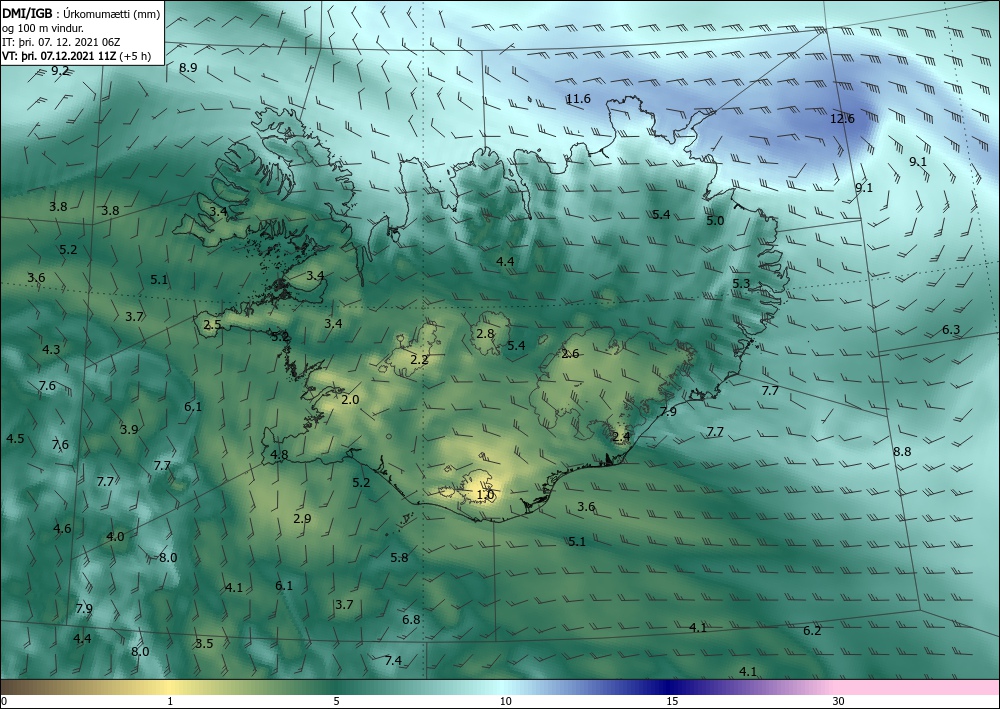Select the 'VT: þri. 07.12.2021 11Z (+5 h)' line

[77, 56]
